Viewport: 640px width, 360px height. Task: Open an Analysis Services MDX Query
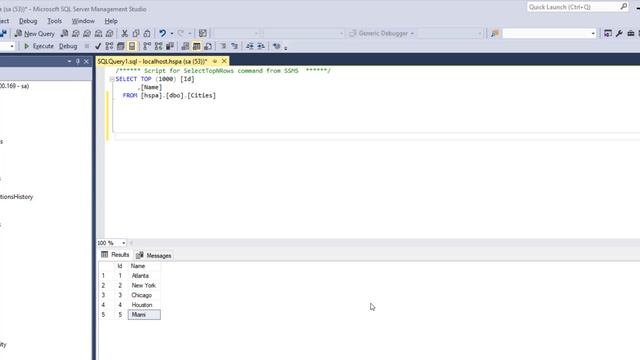point(76,33)
